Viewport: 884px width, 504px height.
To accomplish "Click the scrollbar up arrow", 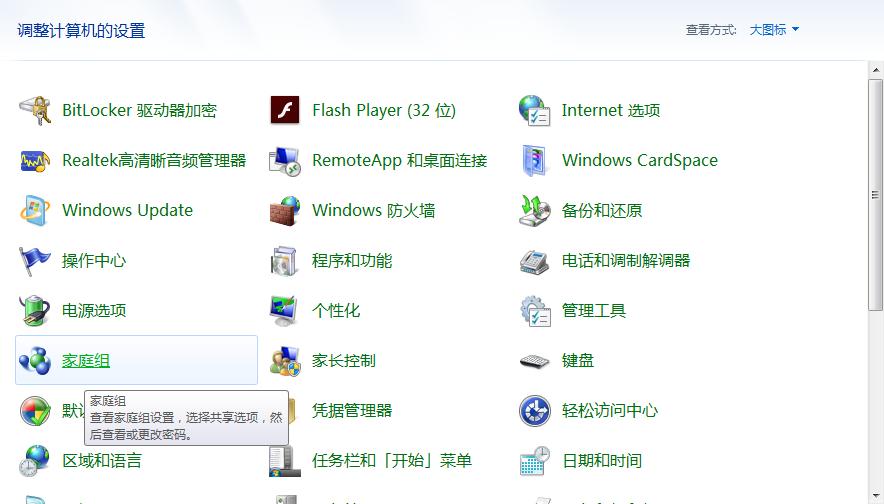I will tap(875, 70).
